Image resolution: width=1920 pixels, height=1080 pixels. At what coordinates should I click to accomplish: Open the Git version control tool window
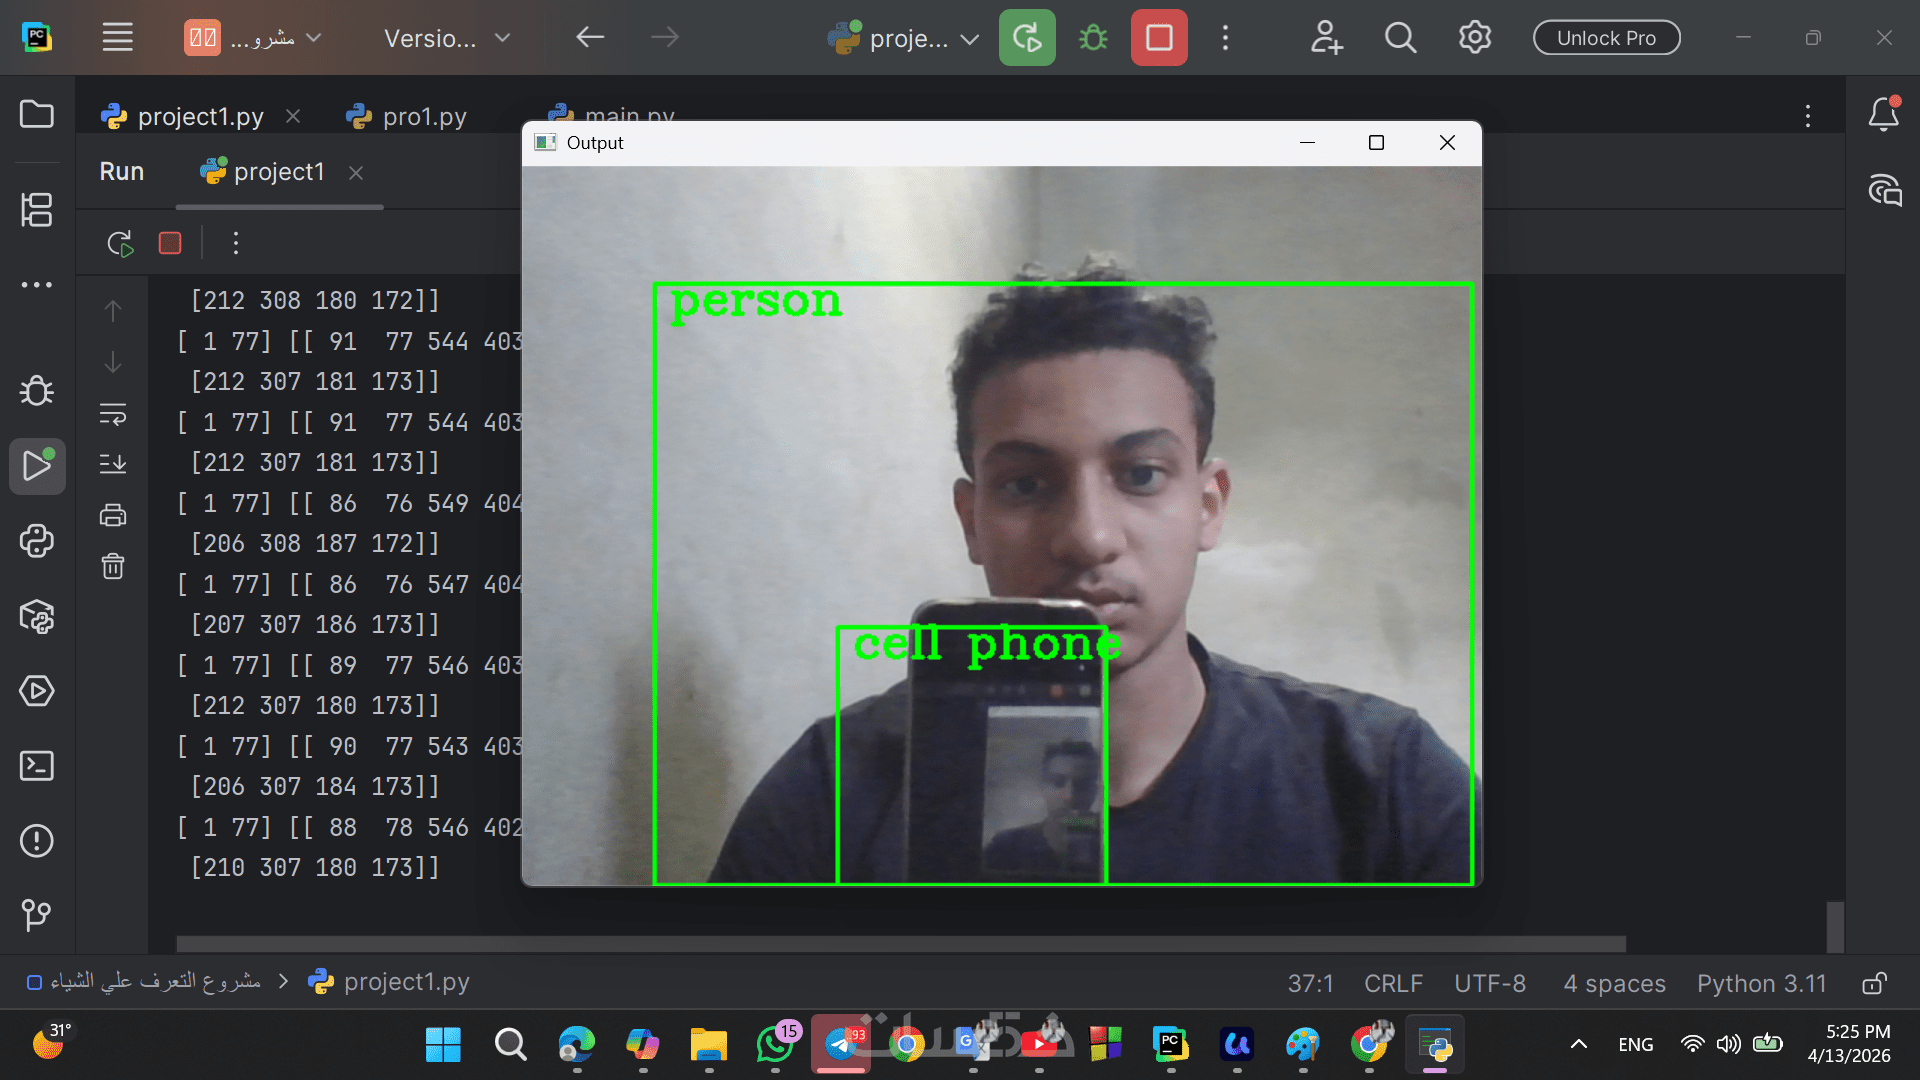[37, 914]
